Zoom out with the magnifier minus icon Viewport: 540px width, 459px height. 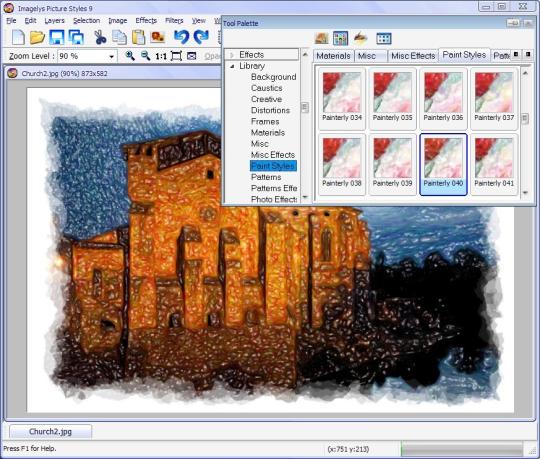[x=145, y=55]
